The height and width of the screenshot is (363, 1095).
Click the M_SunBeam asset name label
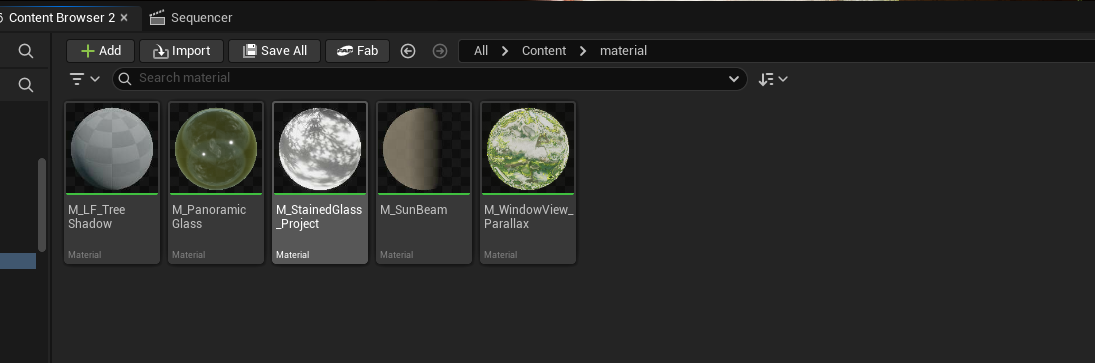point(413,209)
